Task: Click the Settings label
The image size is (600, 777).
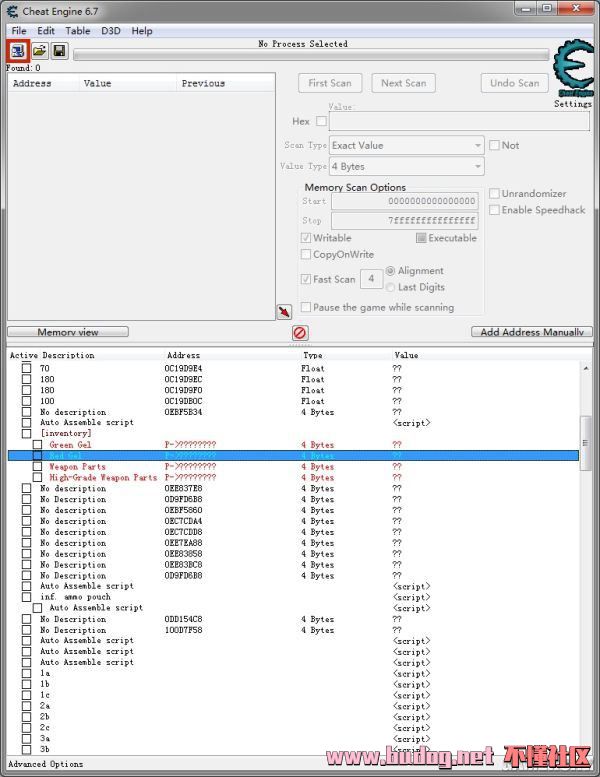Action: 573,104
